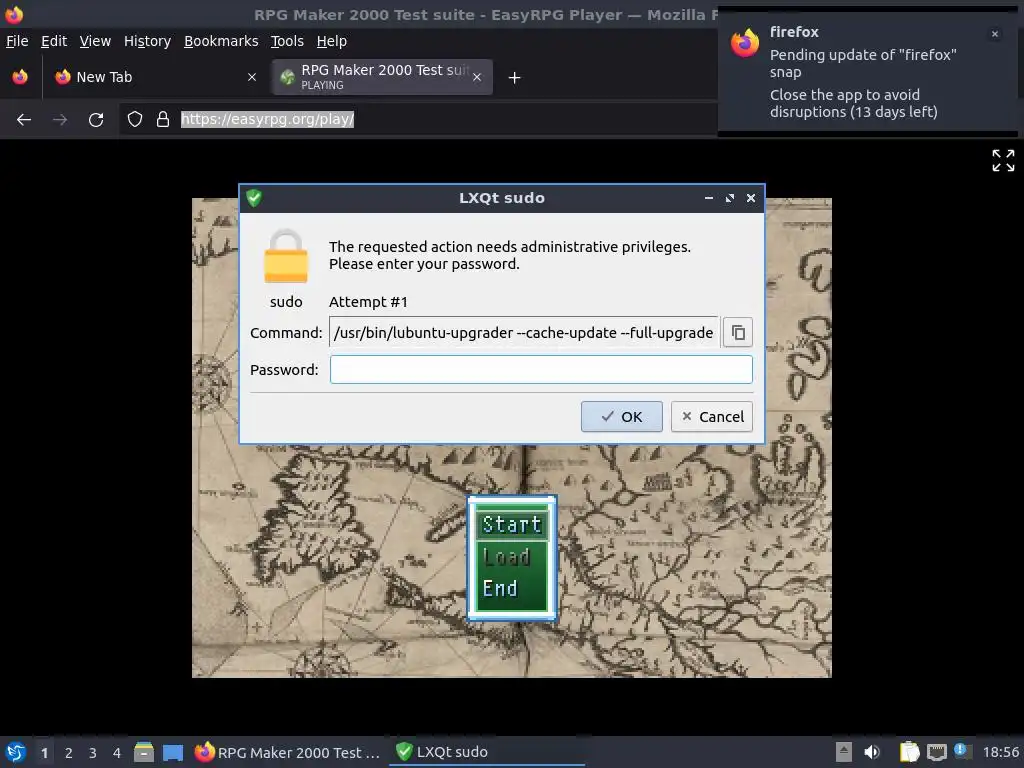Viewport: 1024px width, 768px height.
Task: Click the show desktop taskbar icon
Action: [x=173, y=752]
